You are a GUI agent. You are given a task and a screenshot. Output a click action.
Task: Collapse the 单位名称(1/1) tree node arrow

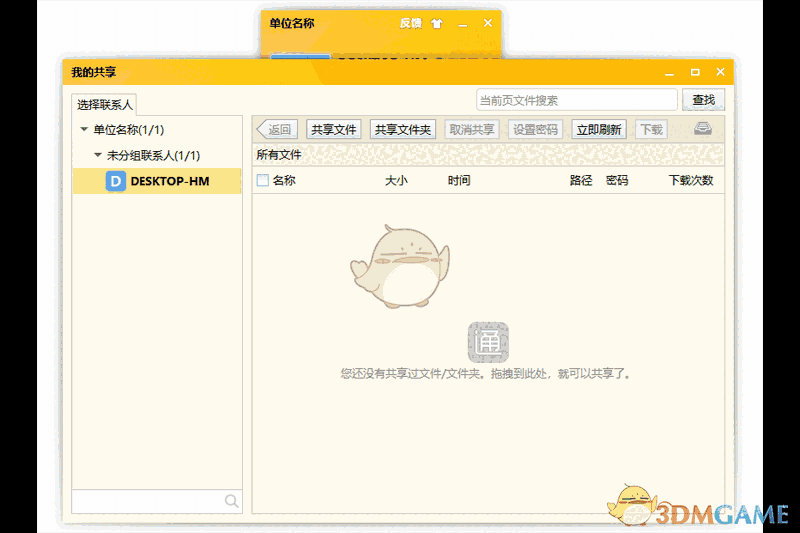[x=84, y=130]
